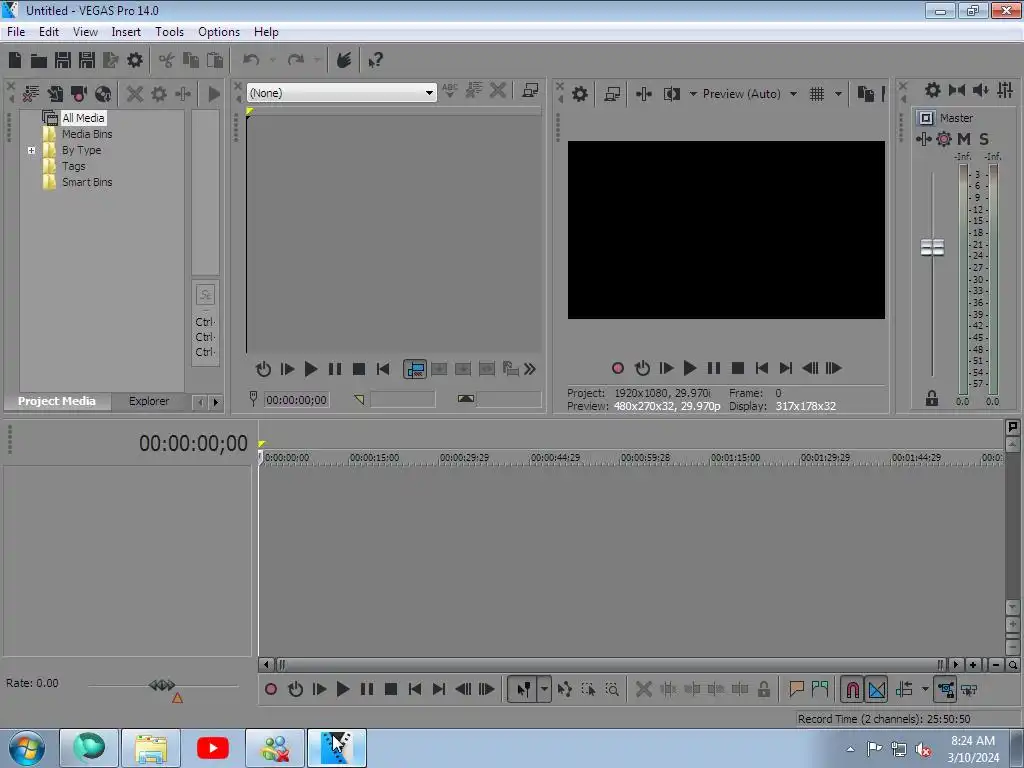Click the Undo arrow icon
The image size is (1024, 768).
point(251,60)
